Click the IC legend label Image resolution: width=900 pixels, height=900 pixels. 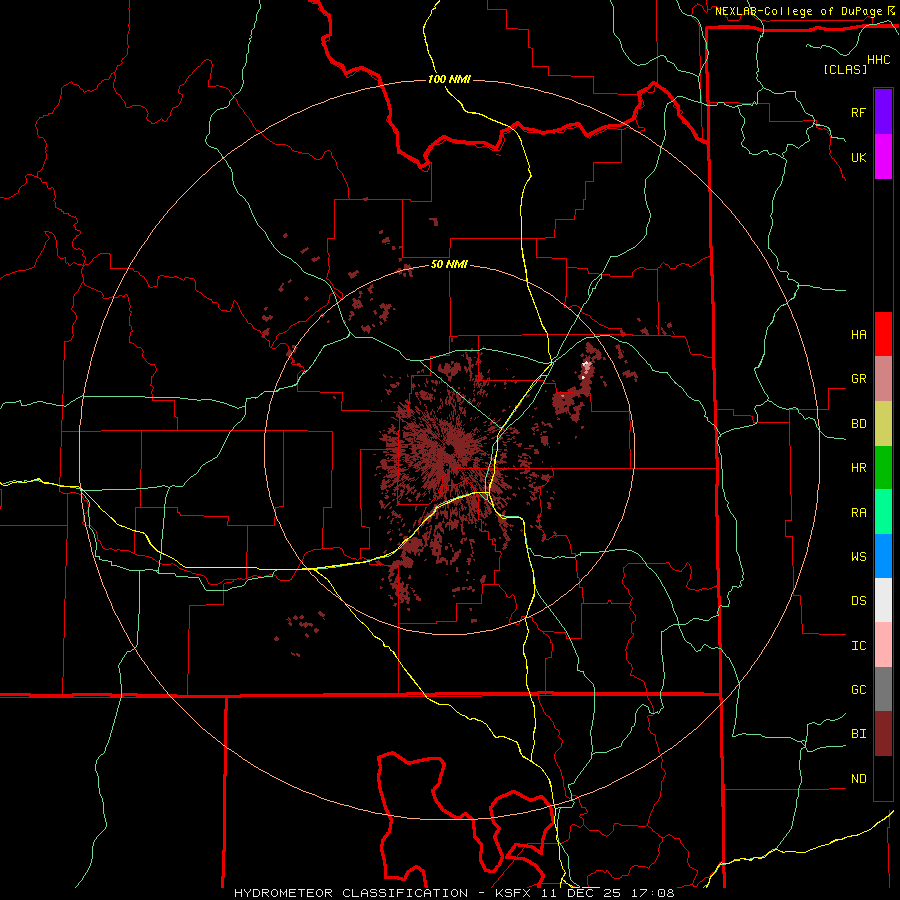coord(858,645)
